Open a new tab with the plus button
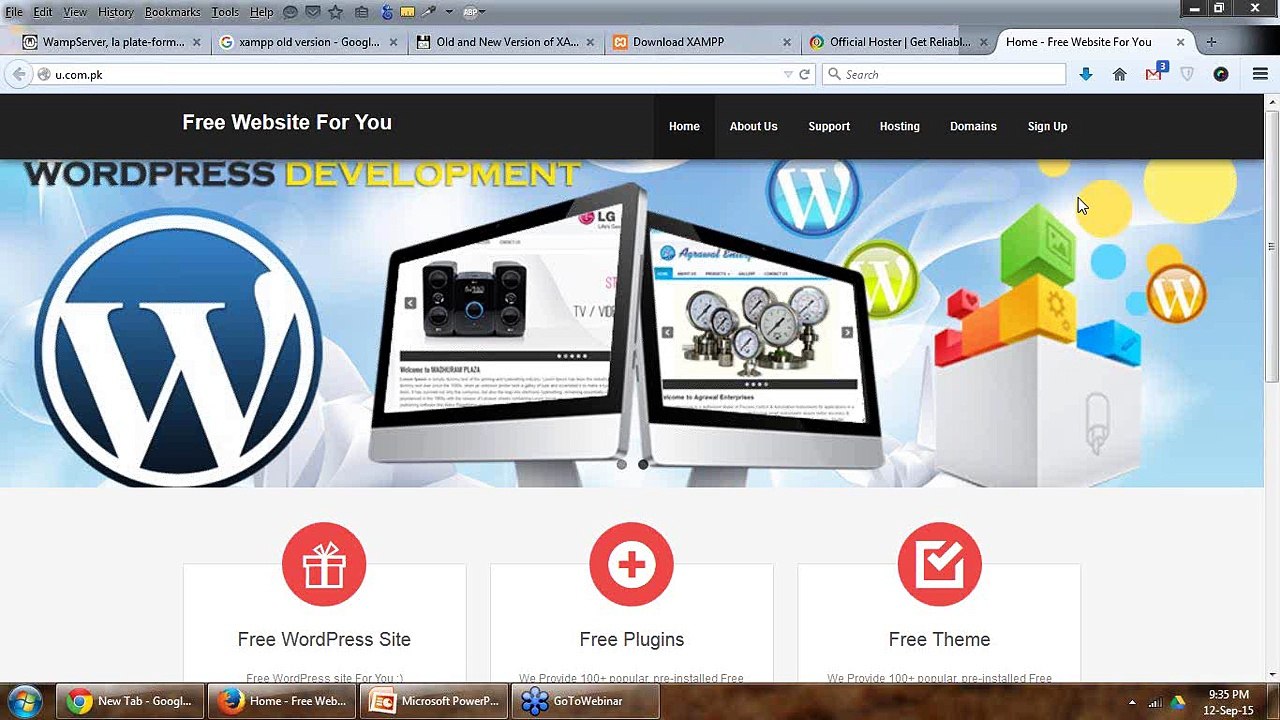 [1211, 42]
